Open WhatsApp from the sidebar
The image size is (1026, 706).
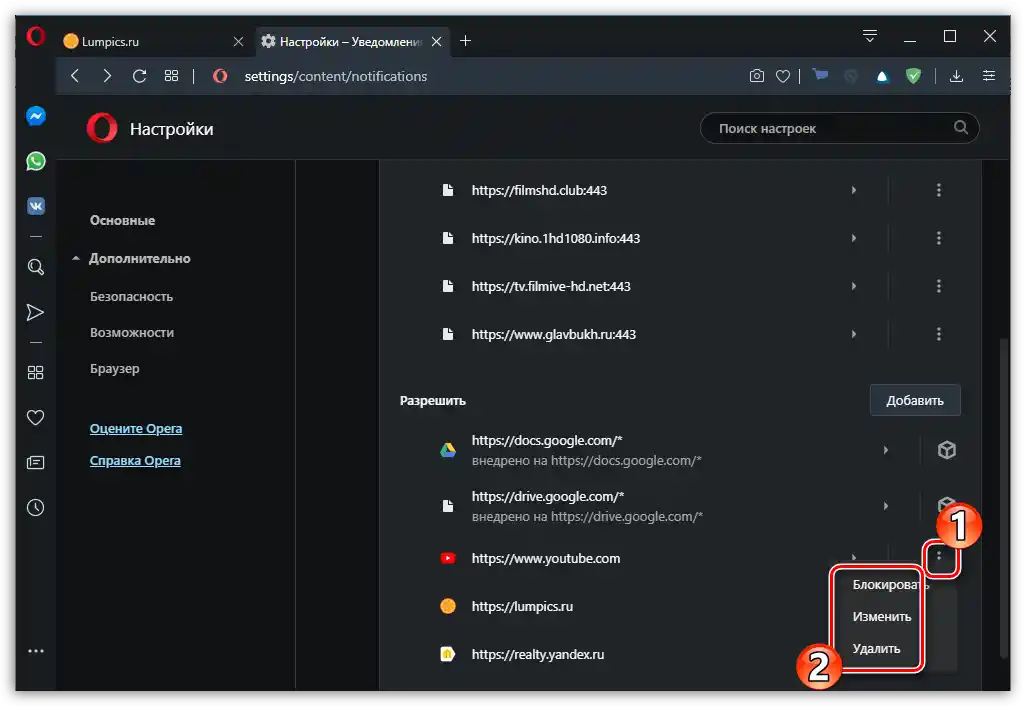36,161
